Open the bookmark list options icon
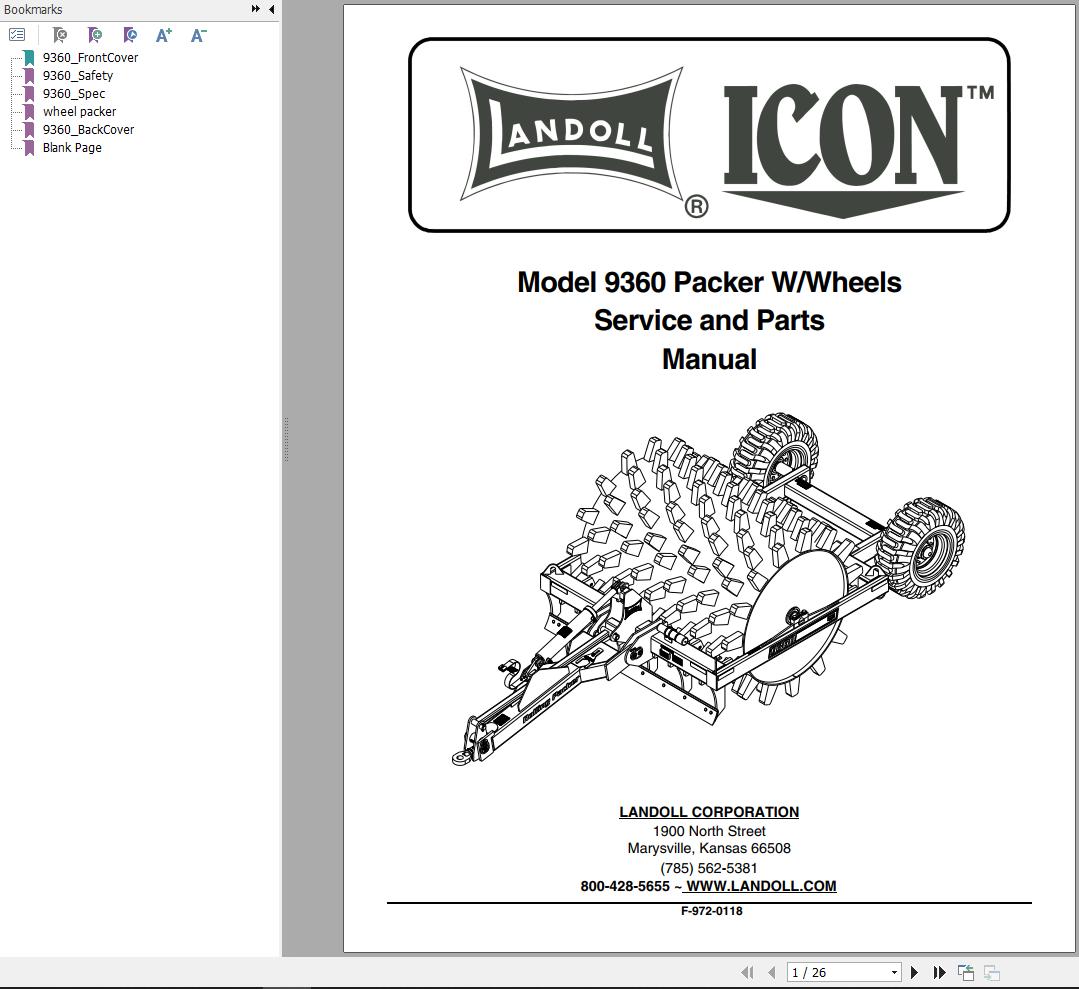This screenshot has height=989, width=1079. tap(16, 34)
